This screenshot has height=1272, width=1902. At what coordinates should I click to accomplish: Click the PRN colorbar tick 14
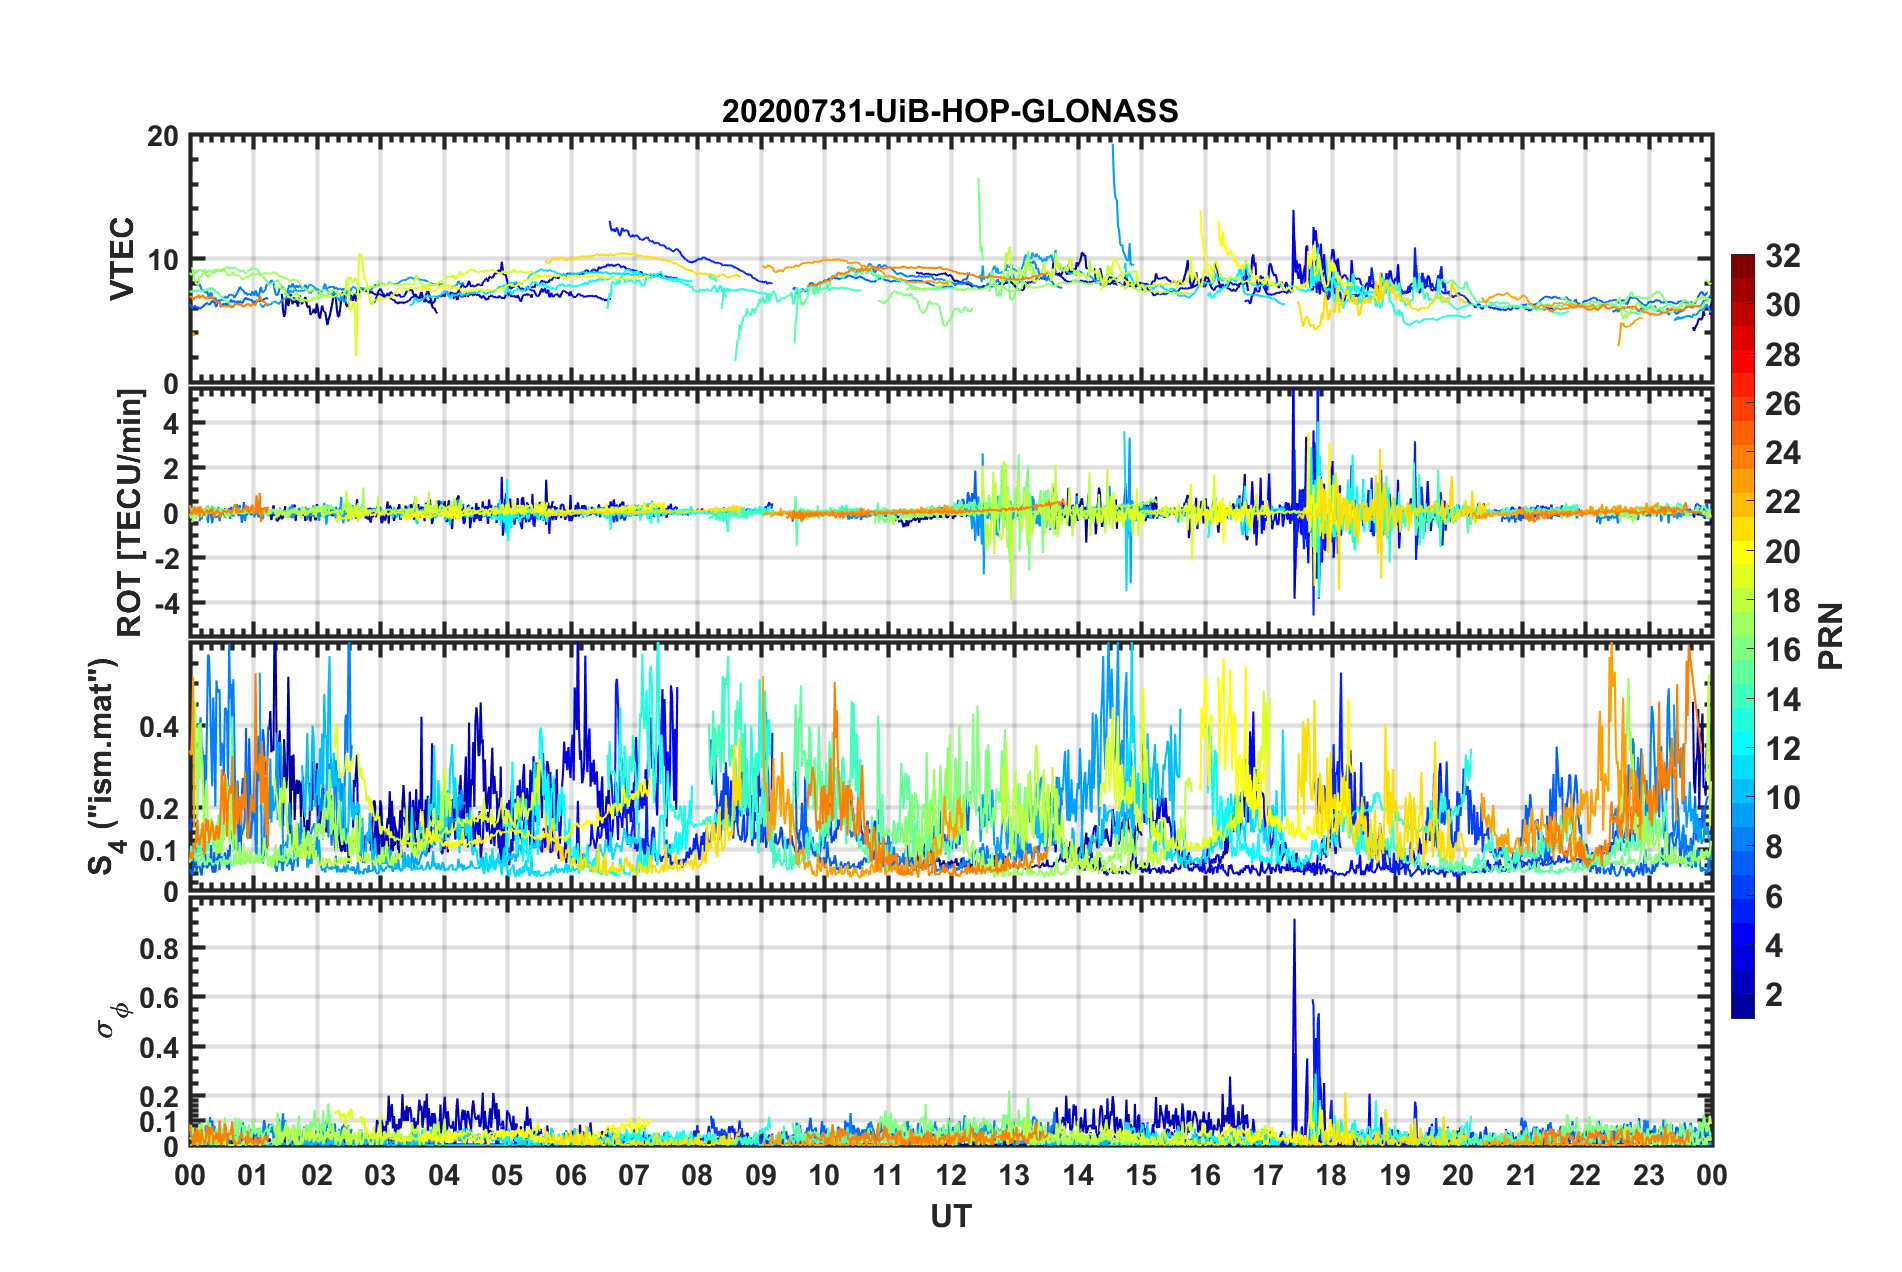[x=1783, y=699]
